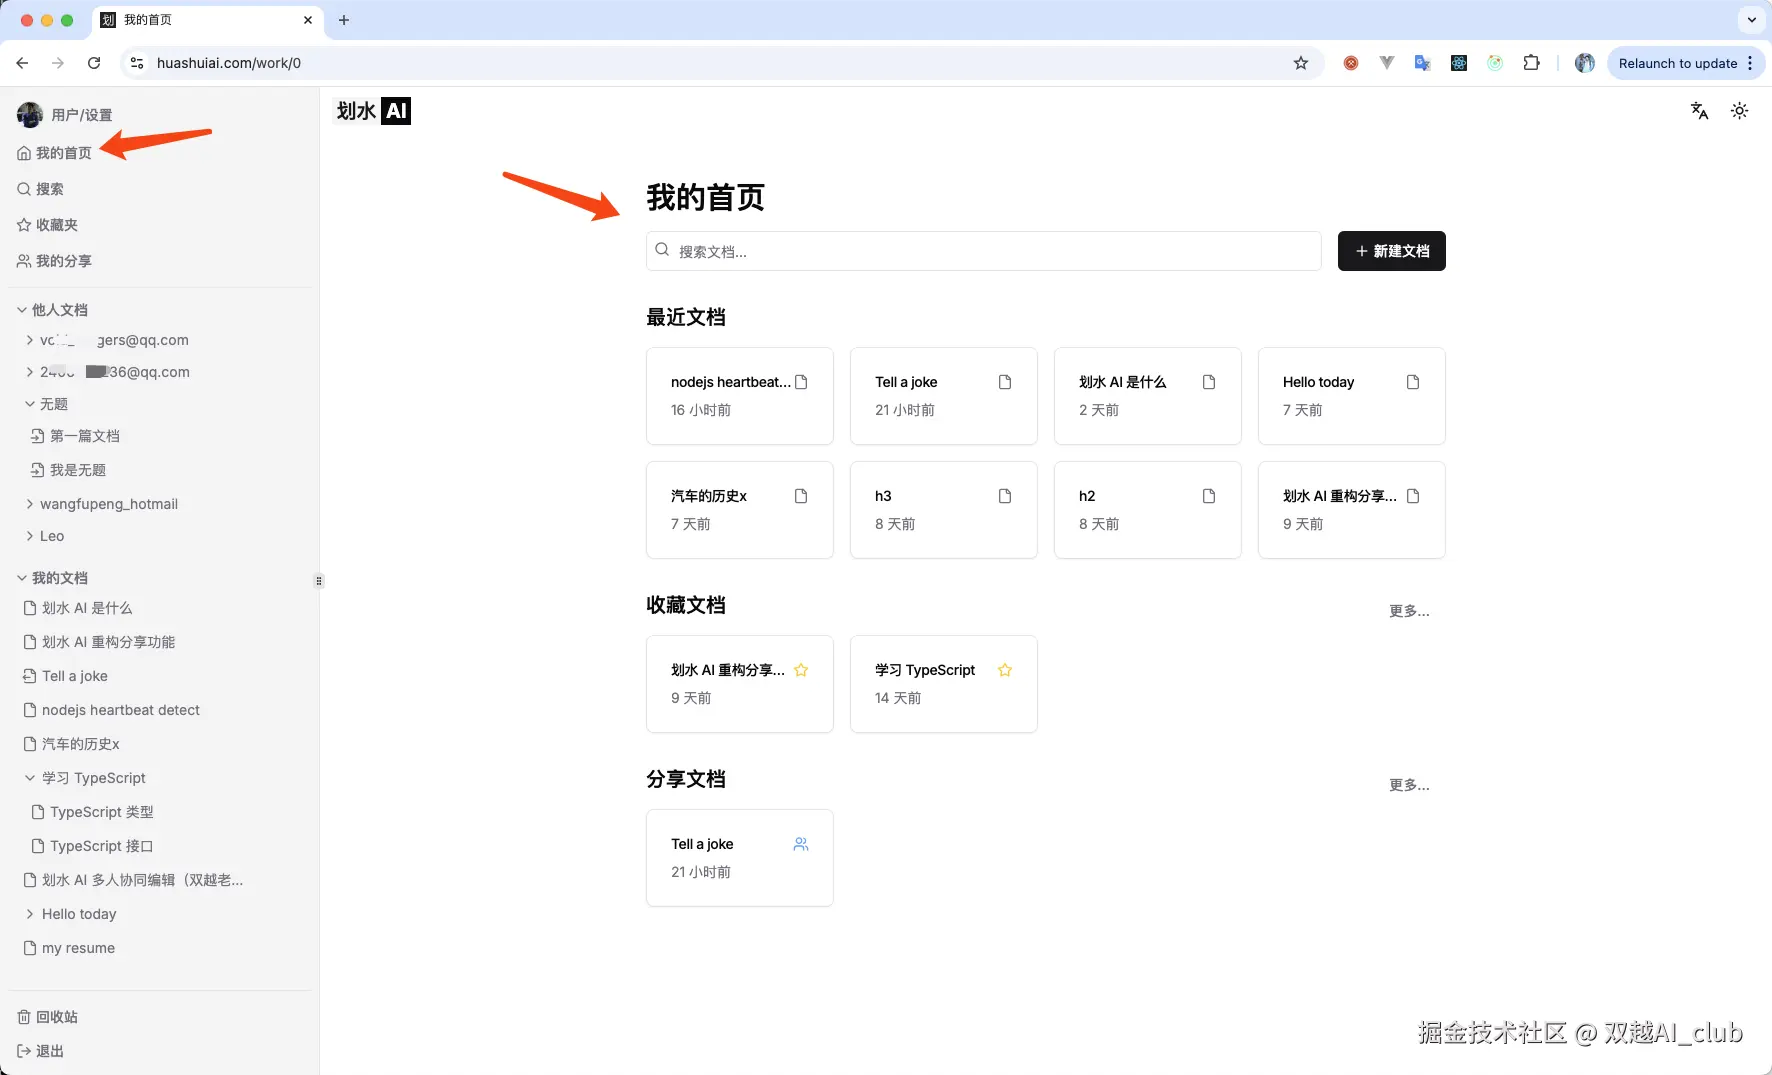Screen dimensions: 1772x1075
Task: Click the shared users icon on Tell a joke card
Action: 801,843
